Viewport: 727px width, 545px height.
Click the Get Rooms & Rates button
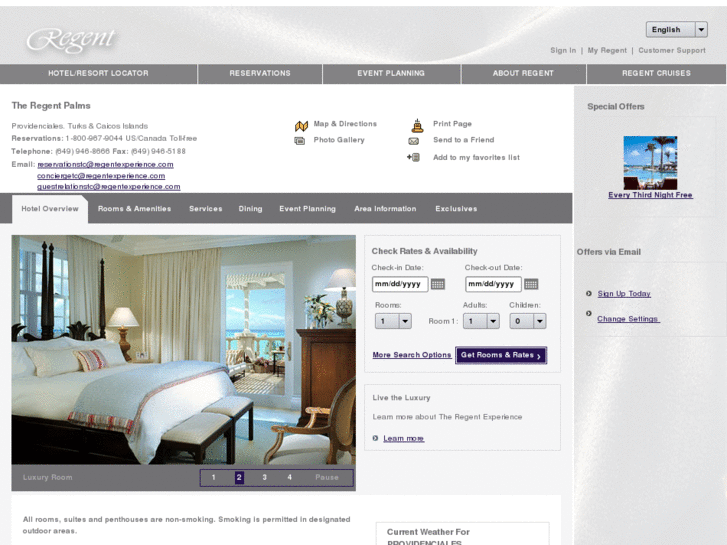click(x=501, y=355)
